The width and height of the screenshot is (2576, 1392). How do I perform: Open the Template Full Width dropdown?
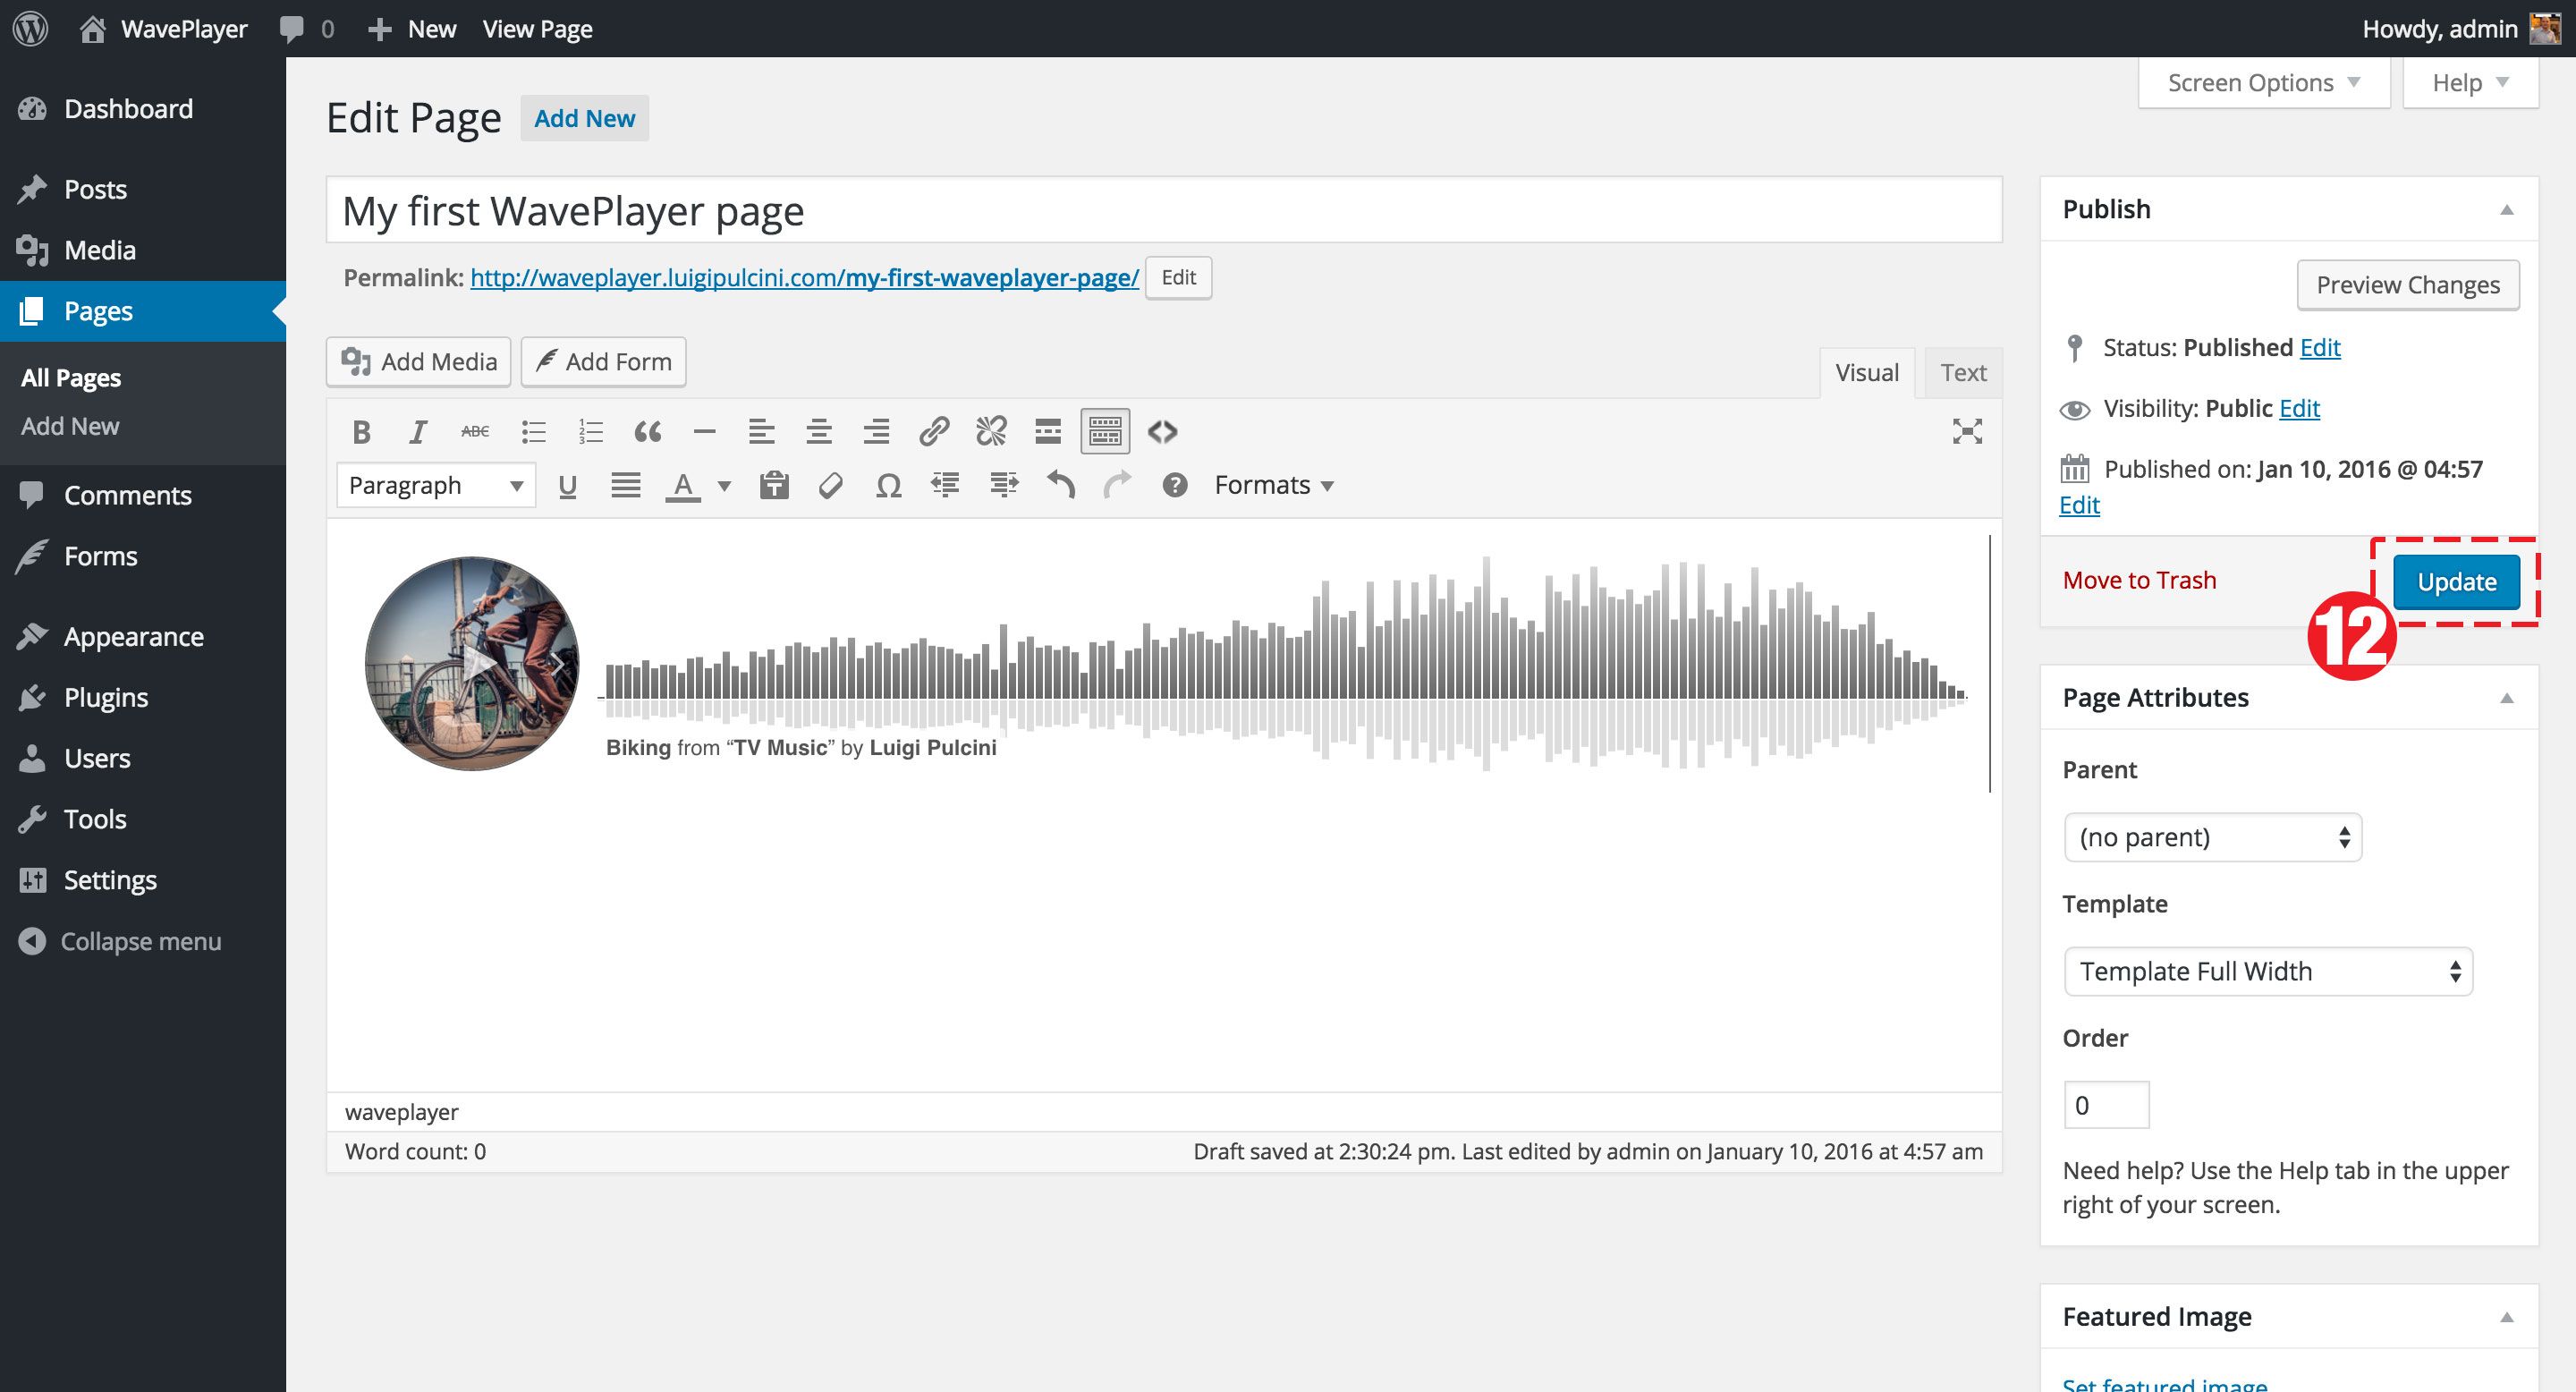coord(2267,971)
